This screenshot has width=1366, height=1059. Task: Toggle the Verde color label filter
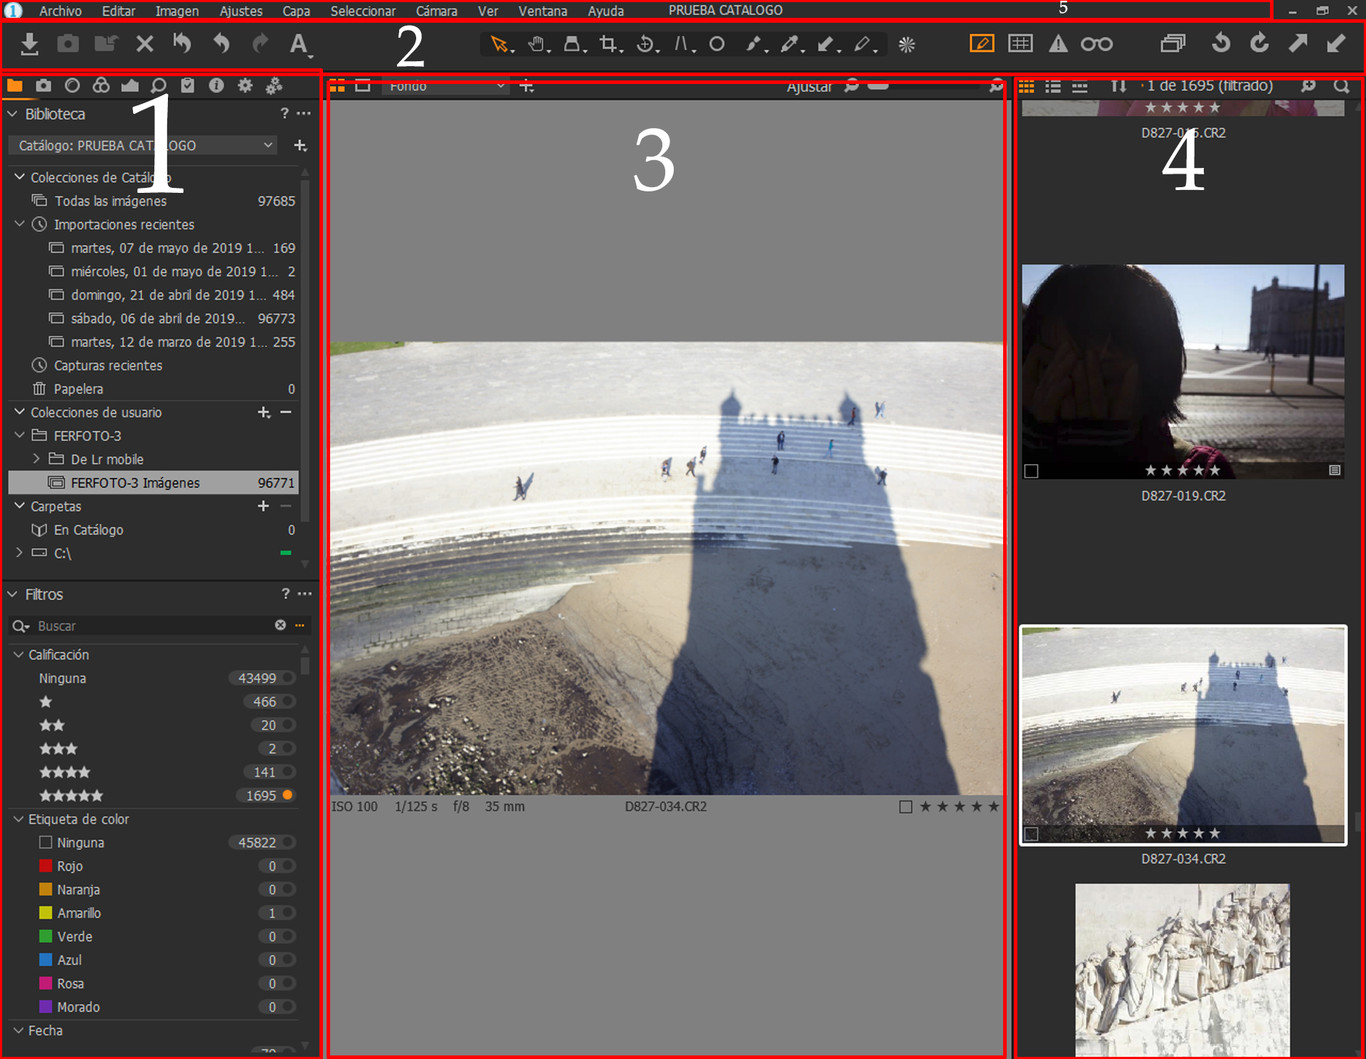(x=287, y=937)
